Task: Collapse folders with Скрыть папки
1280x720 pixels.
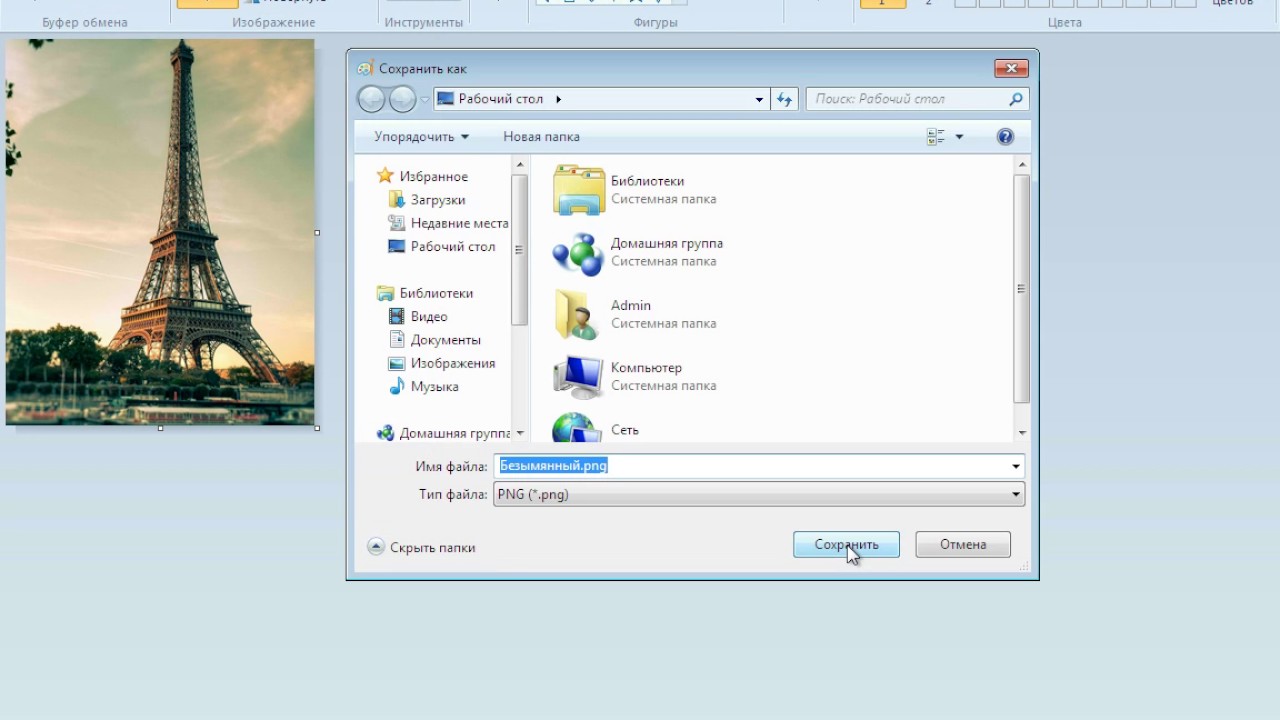Action: pos(421,547)
